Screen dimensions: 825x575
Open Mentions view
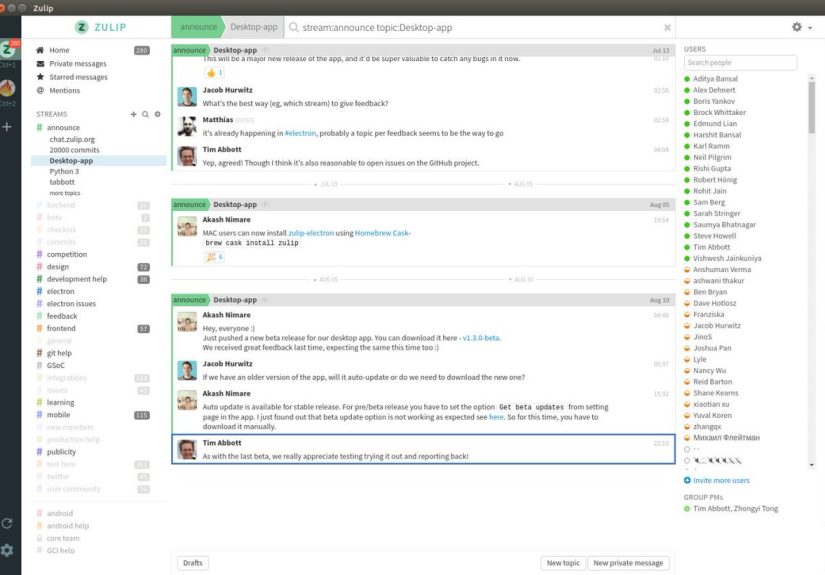(x=65, y=90)
